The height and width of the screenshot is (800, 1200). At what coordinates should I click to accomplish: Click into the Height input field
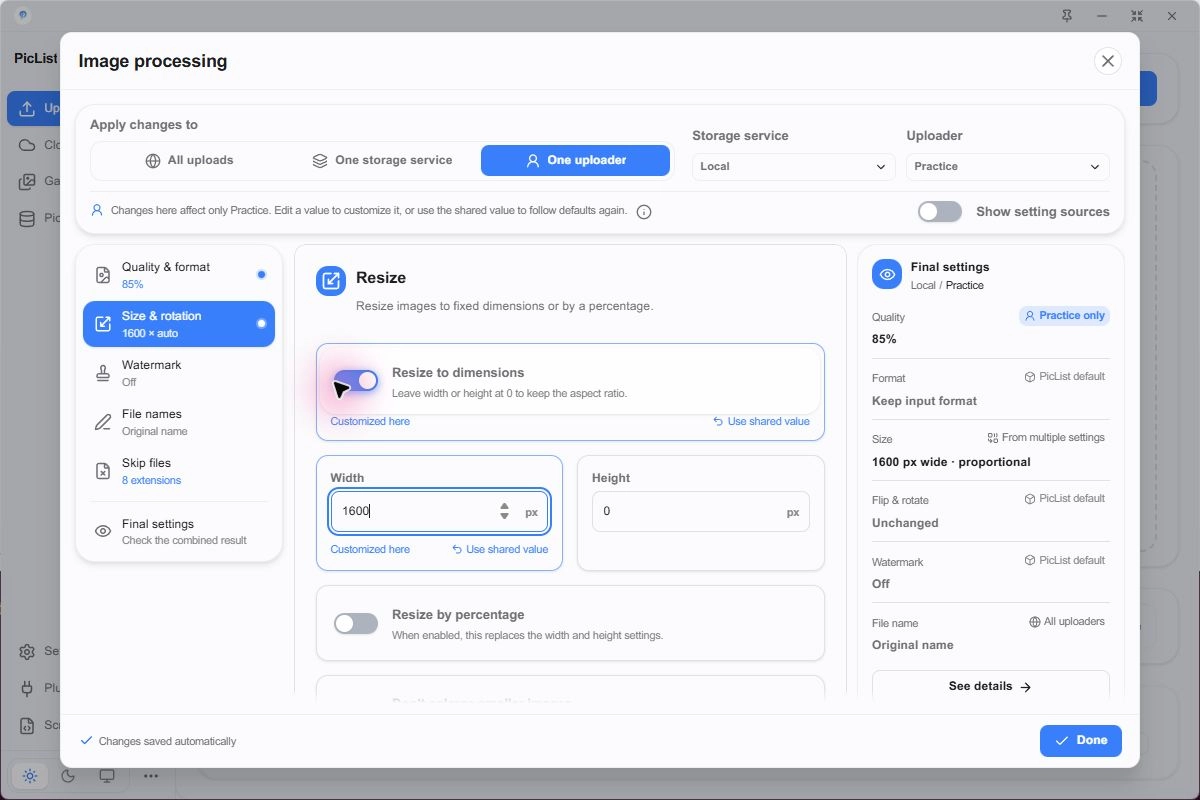click(701, 511)
